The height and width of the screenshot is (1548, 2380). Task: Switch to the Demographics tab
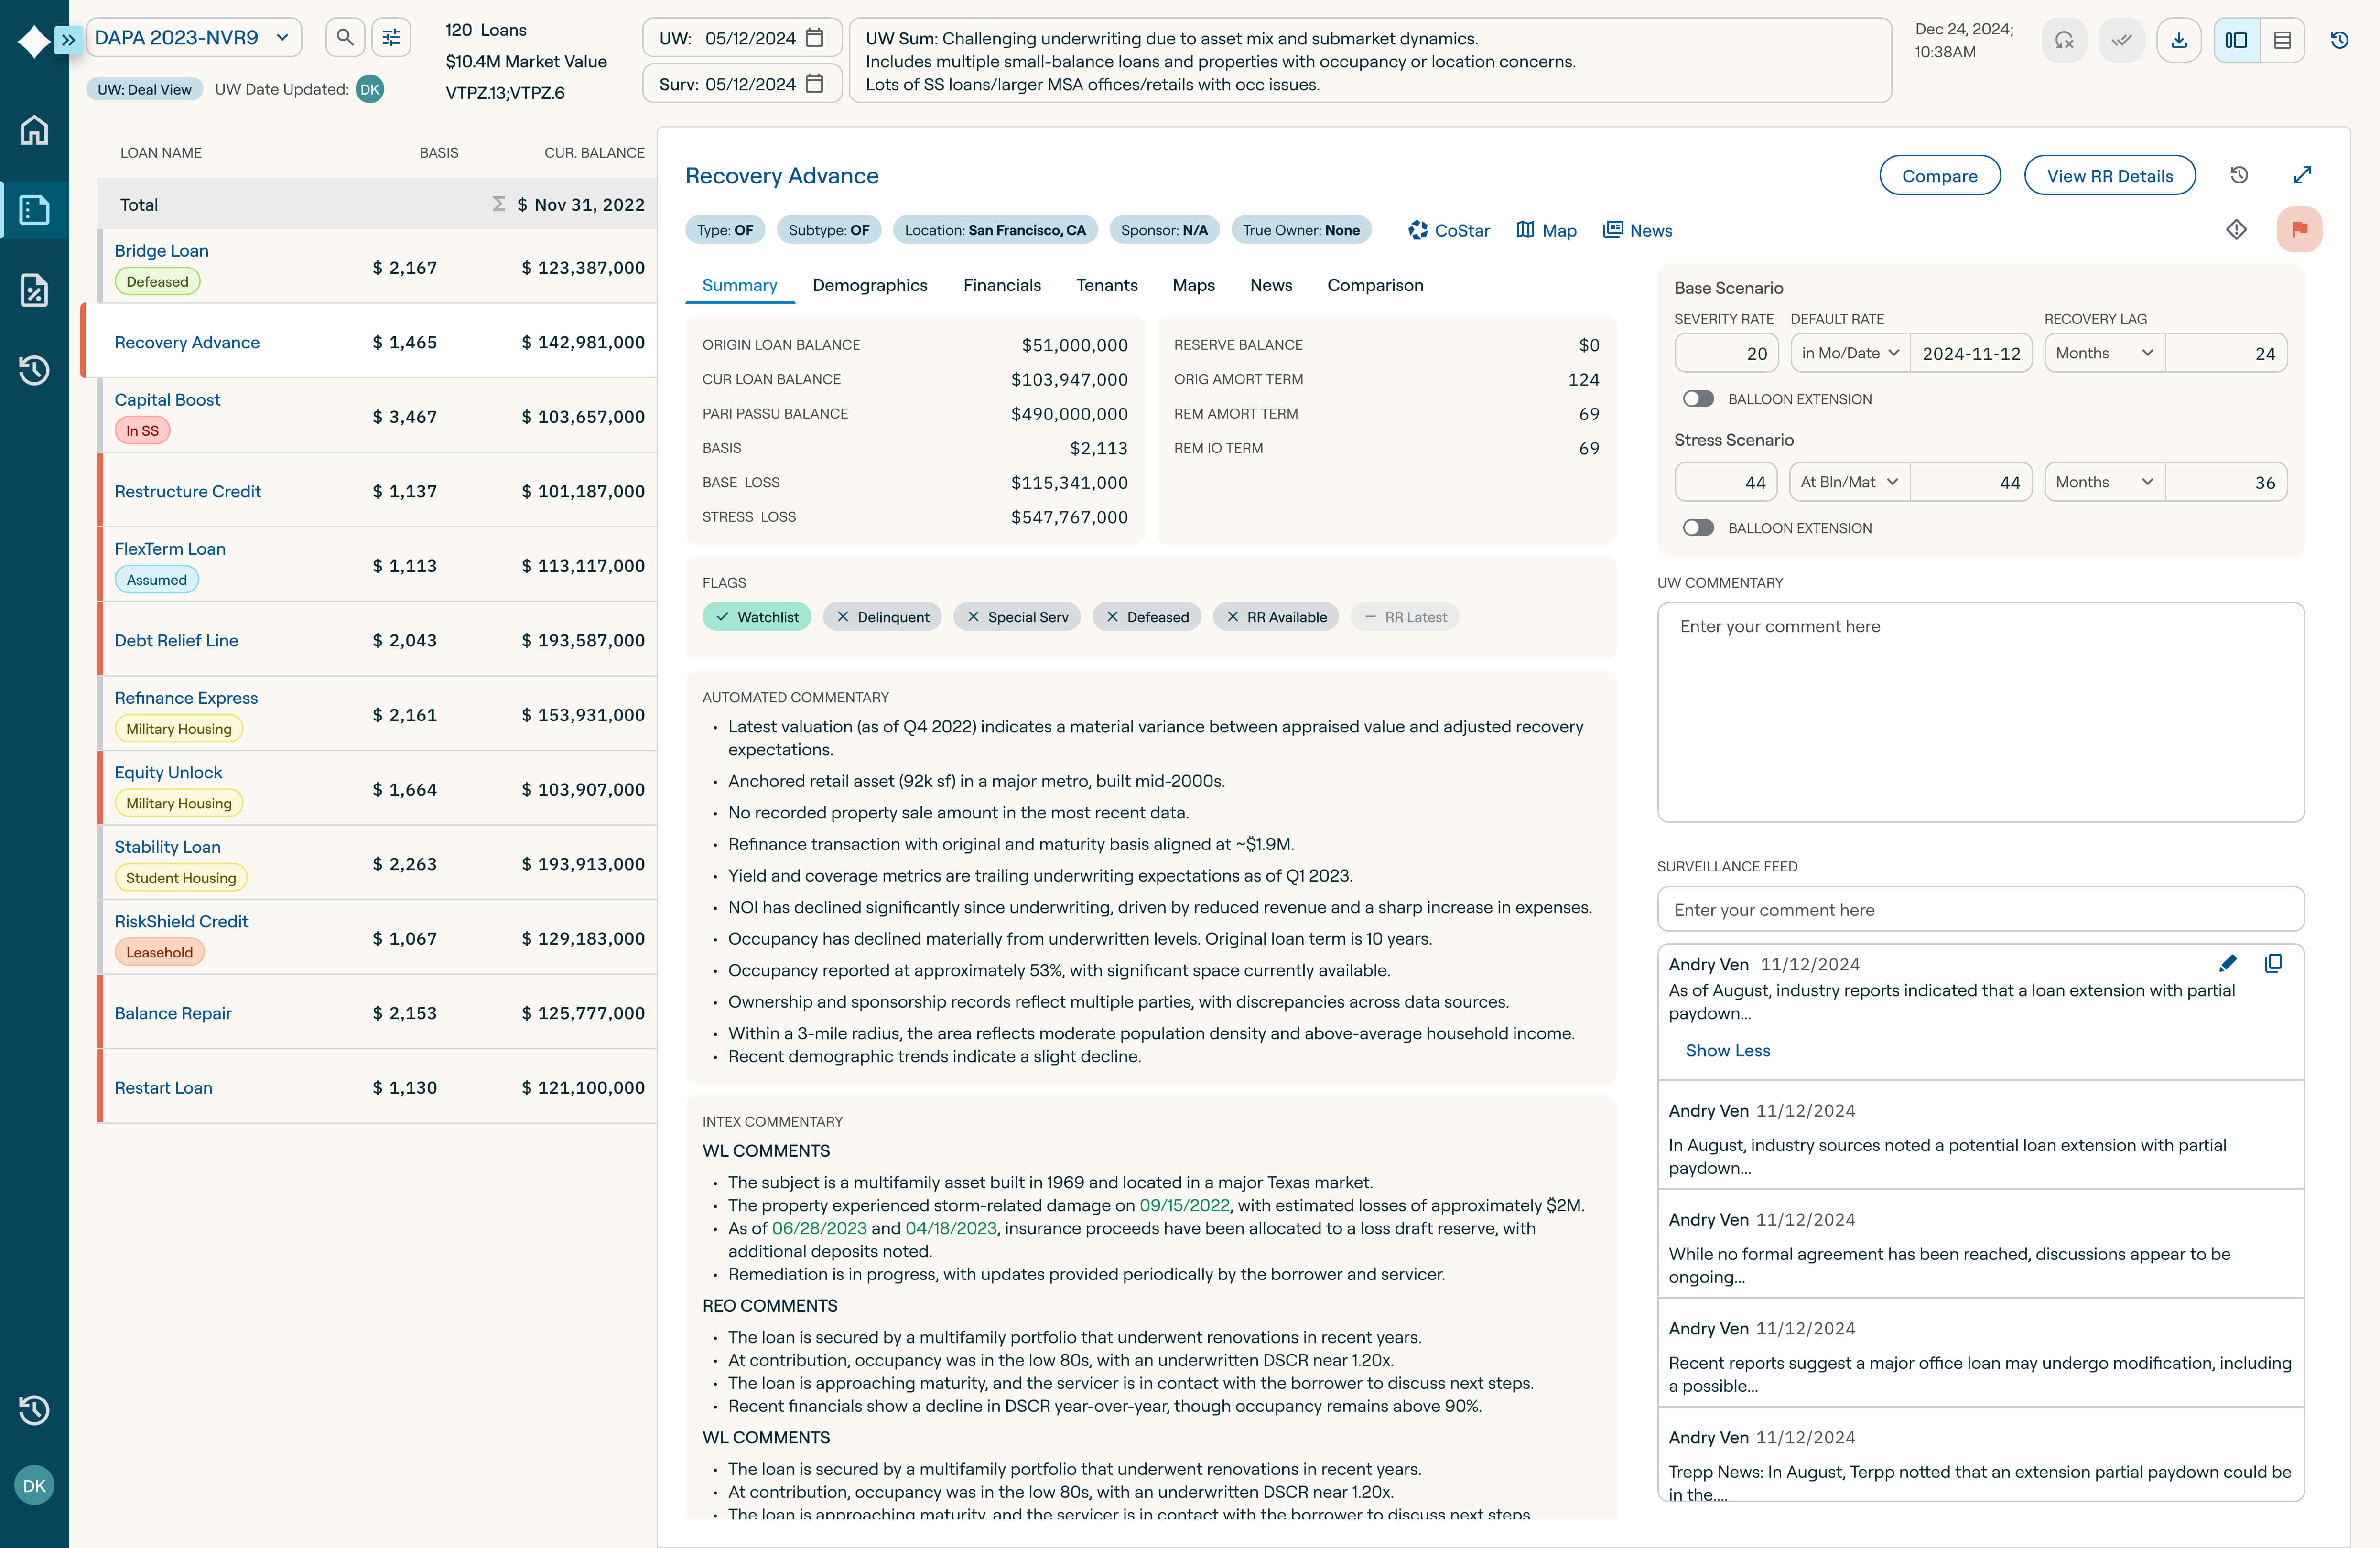click(x=869, y=285)
